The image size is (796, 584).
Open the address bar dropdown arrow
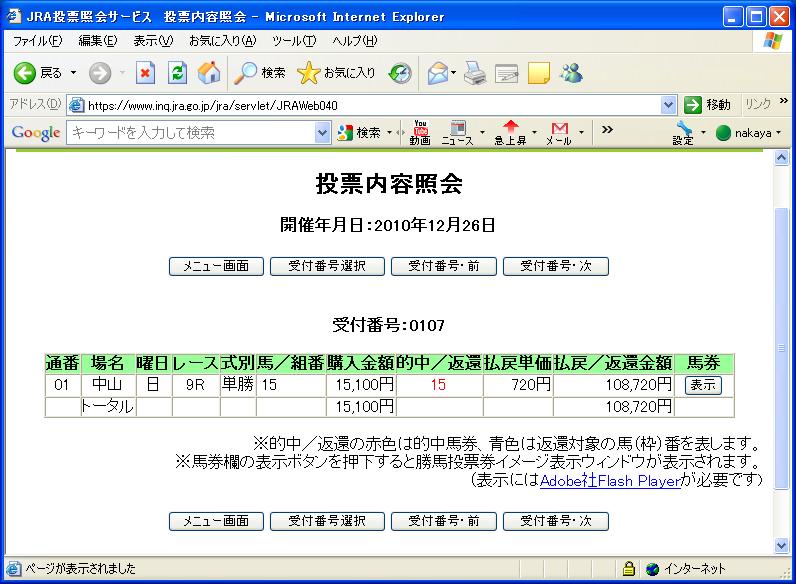click(669, 105)
